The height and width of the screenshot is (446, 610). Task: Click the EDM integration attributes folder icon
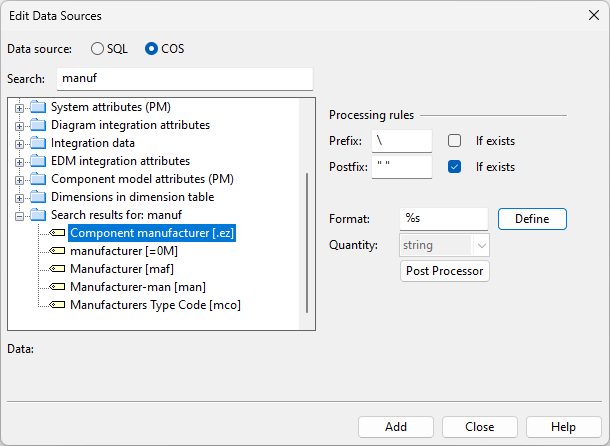click(38, 161)
